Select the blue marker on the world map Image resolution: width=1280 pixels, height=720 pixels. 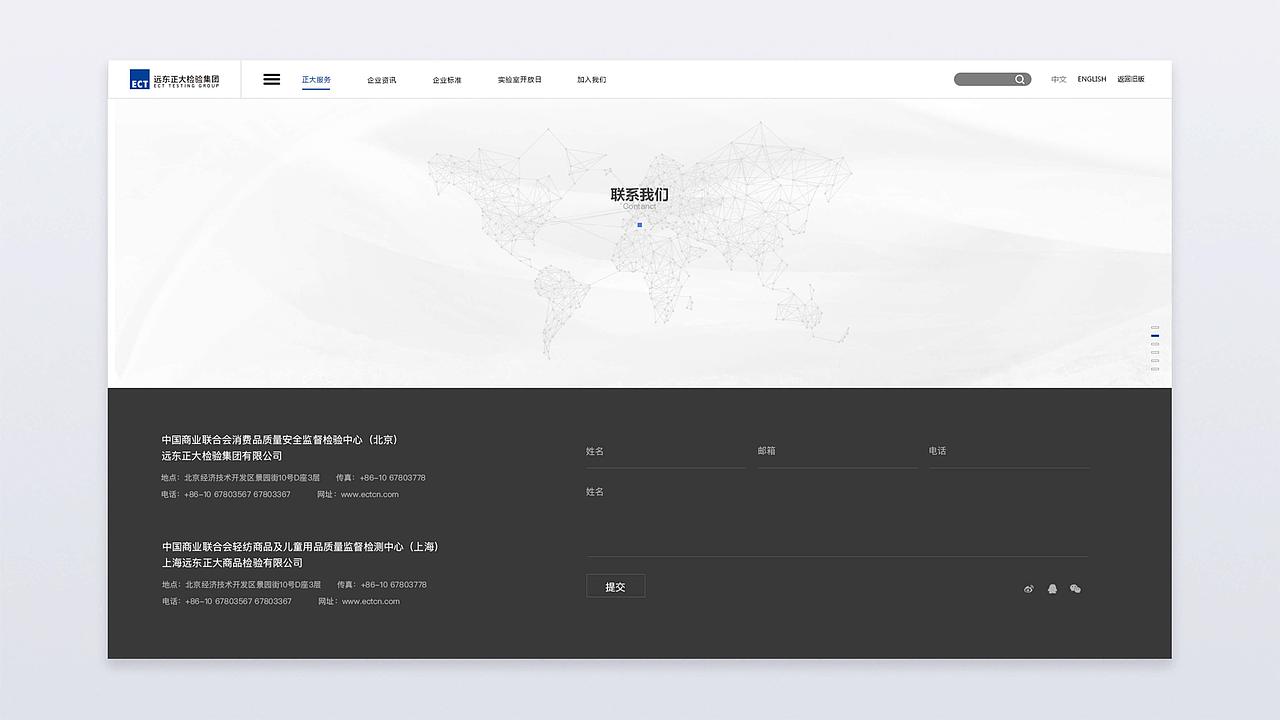tap(638, 226)
